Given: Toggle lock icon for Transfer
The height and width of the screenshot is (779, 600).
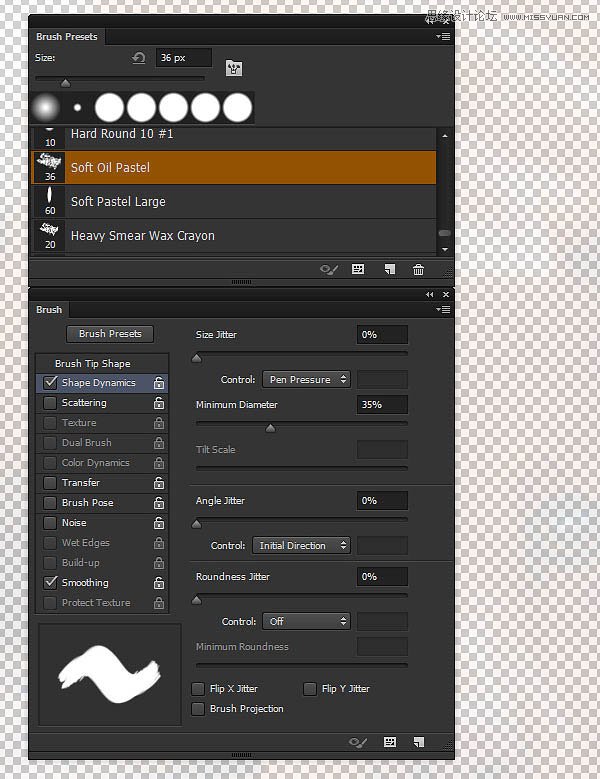Looking at the screenshot, I should coord(158,483).
